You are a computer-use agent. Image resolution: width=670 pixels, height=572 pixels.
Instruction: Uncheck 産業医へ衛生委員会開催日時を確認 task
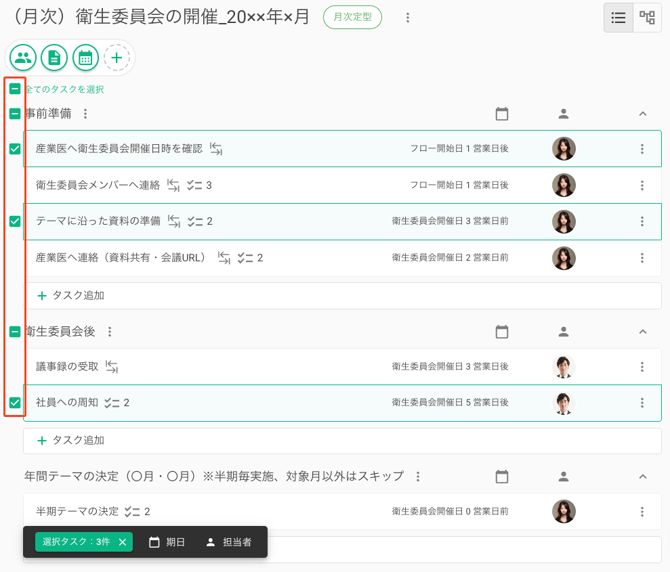[15, 149]
